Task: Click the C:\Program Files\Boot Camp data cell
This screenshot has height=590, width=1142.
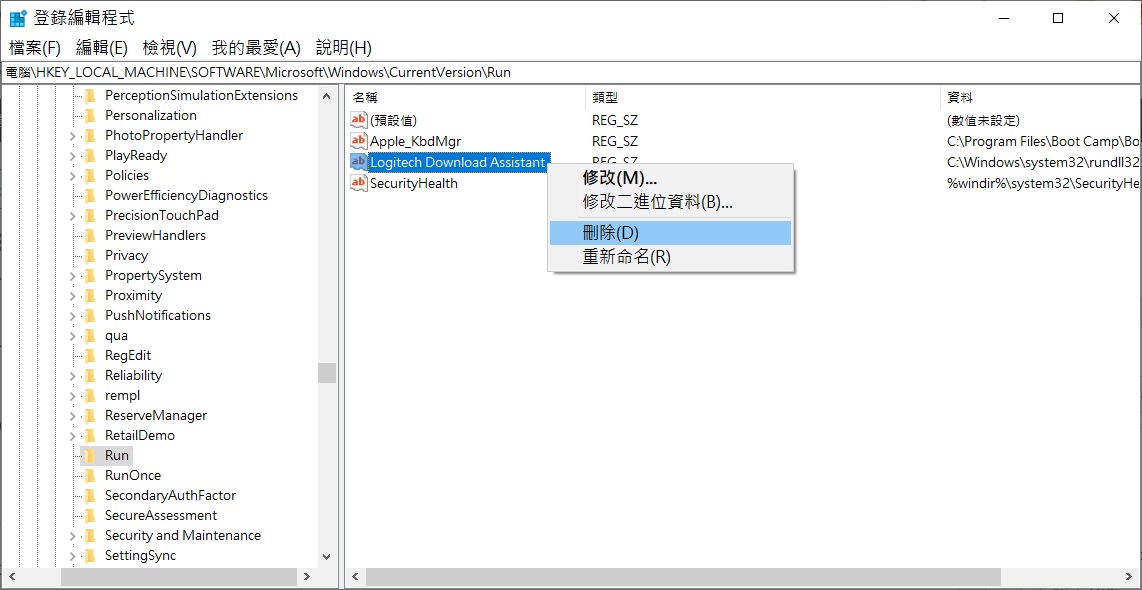Action: [x=1043, y=141]
